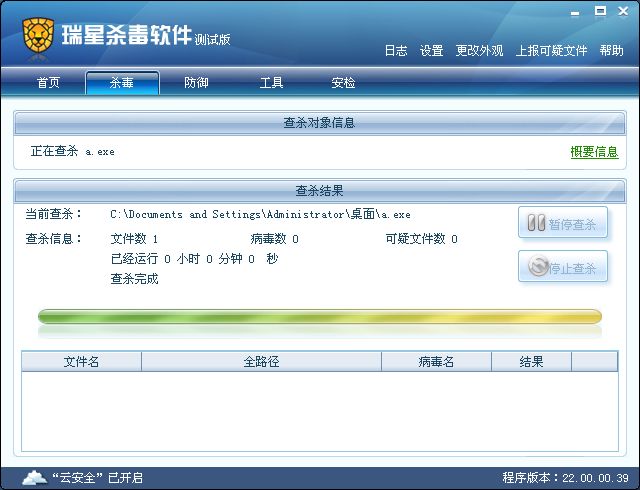Click the 查杀对象信息 section header
The height and width of the screenshot is (490, 640).
tap(319, 122)
